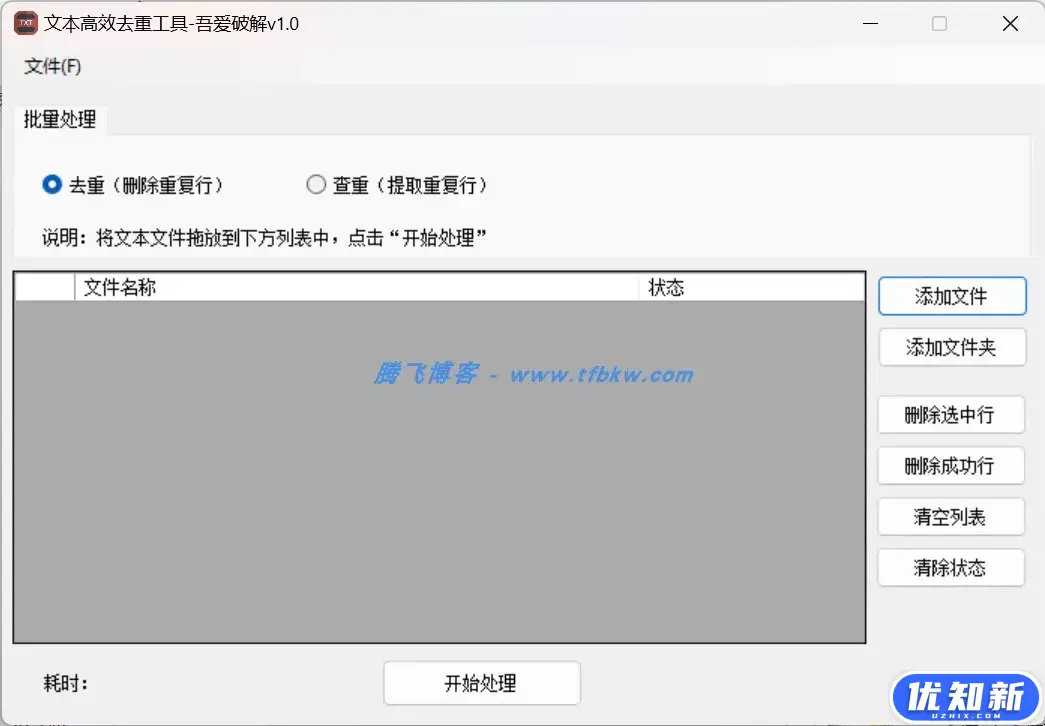Screen dimensions: 1045x726
Task: Click the 状态 column header
Action: click(666, 287)
